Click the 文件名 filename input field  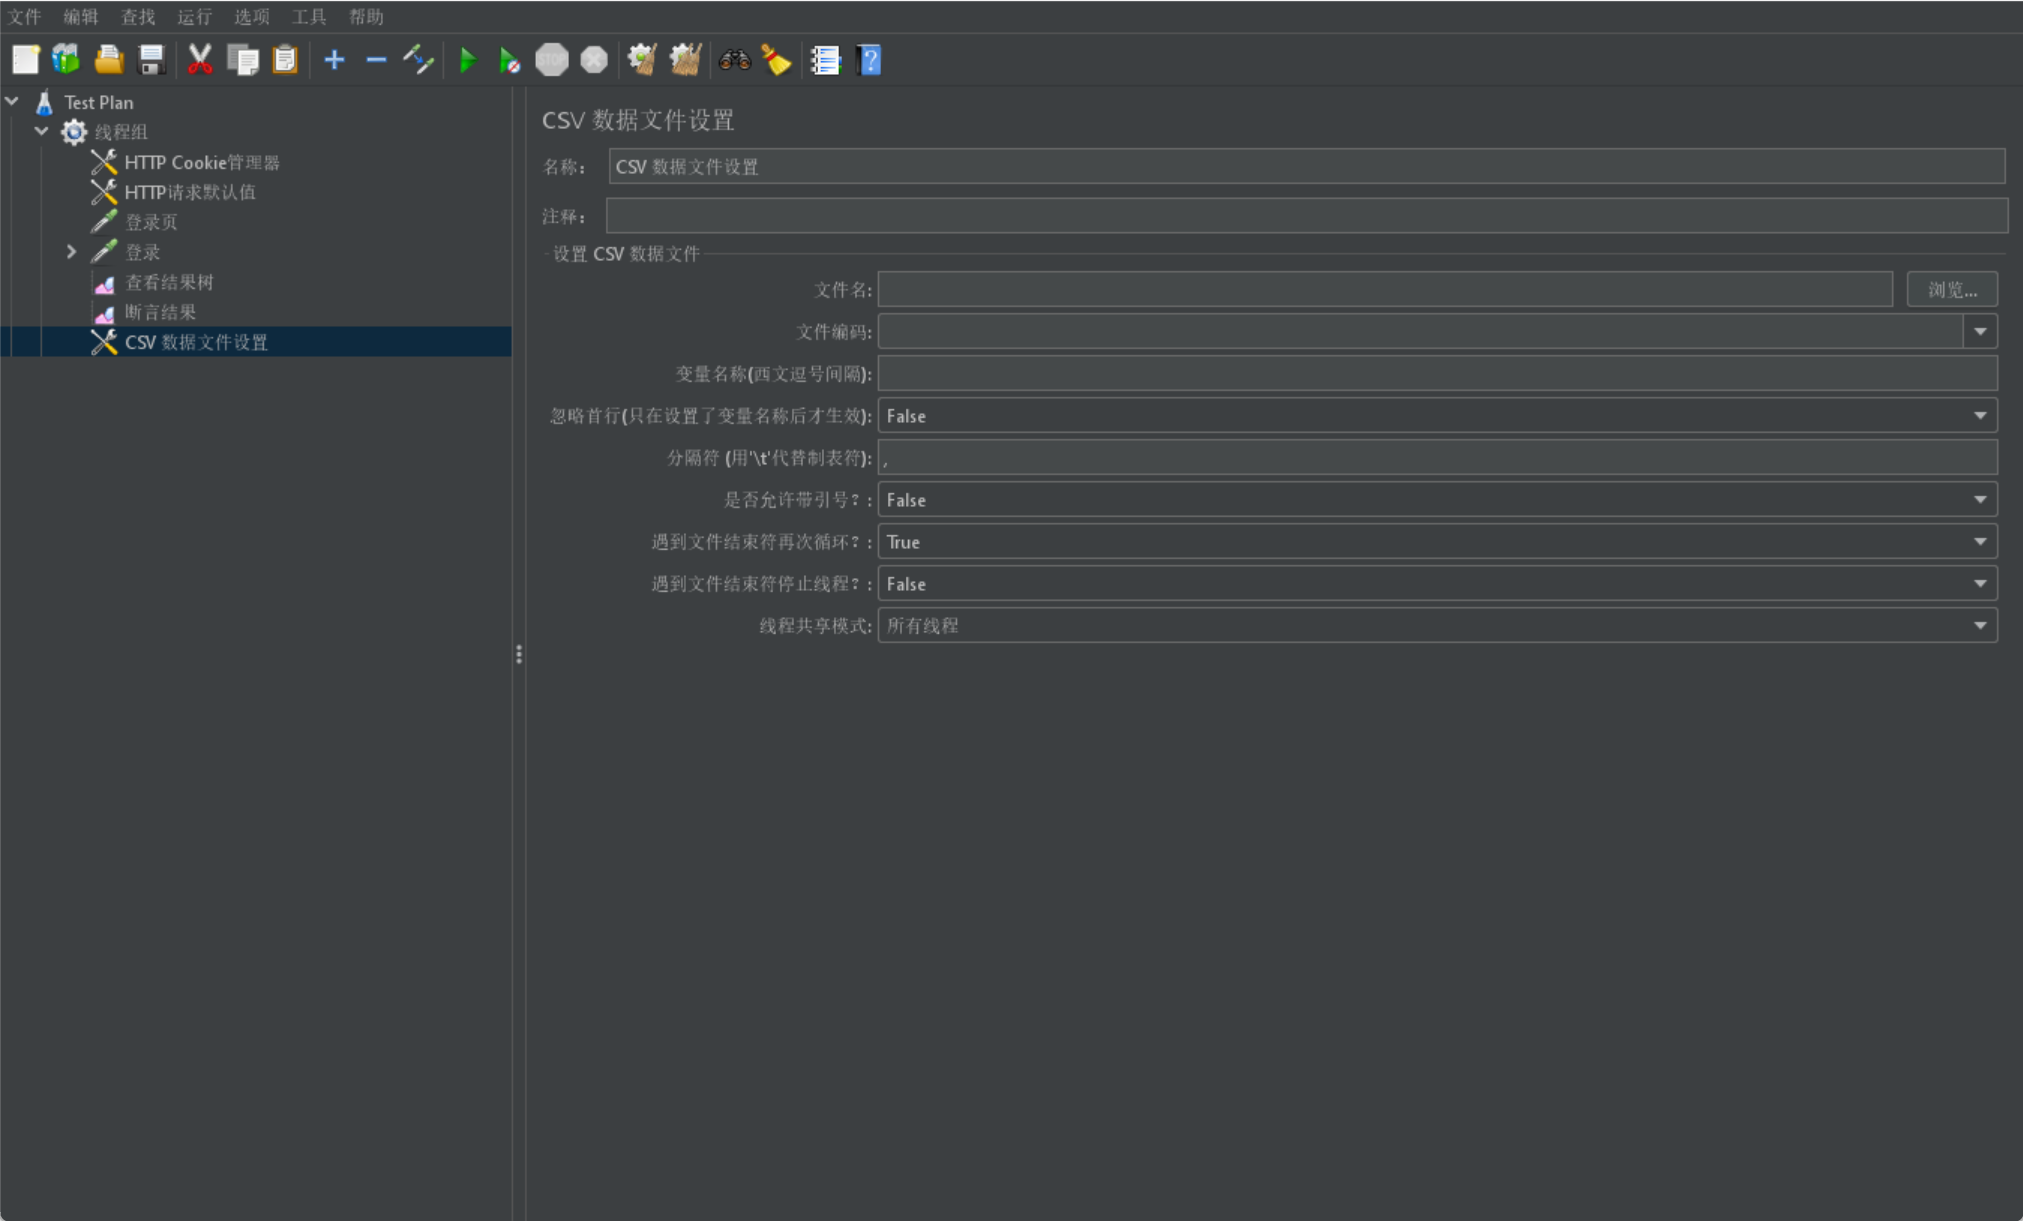coord(1384,290)
